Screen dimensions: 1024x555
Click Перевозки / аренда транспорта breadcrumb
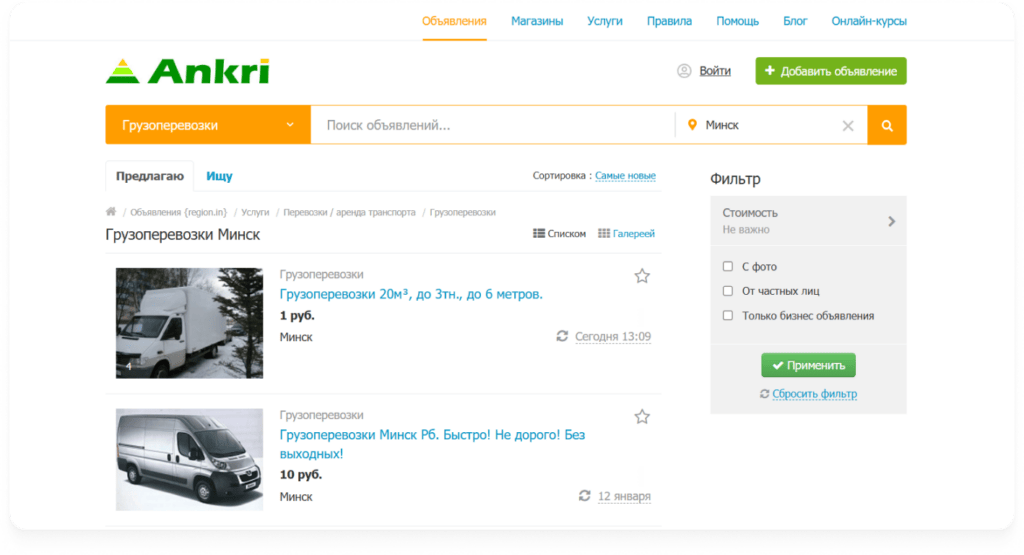point(349,212)
